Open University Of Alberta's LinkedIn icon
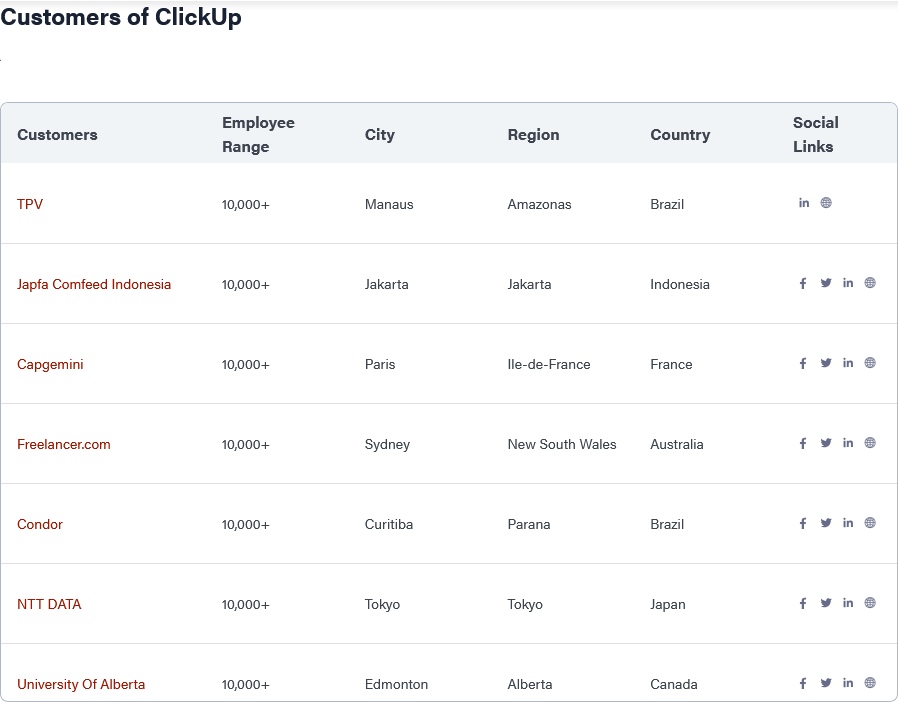898x702 pixels. coord(848,683)
